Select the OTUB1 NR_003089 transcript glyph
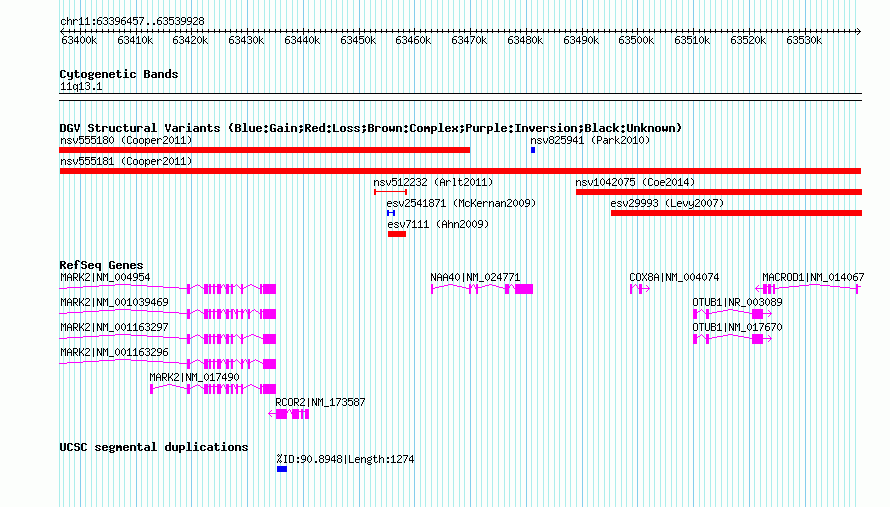890x507 pixels. coord(733,314)
